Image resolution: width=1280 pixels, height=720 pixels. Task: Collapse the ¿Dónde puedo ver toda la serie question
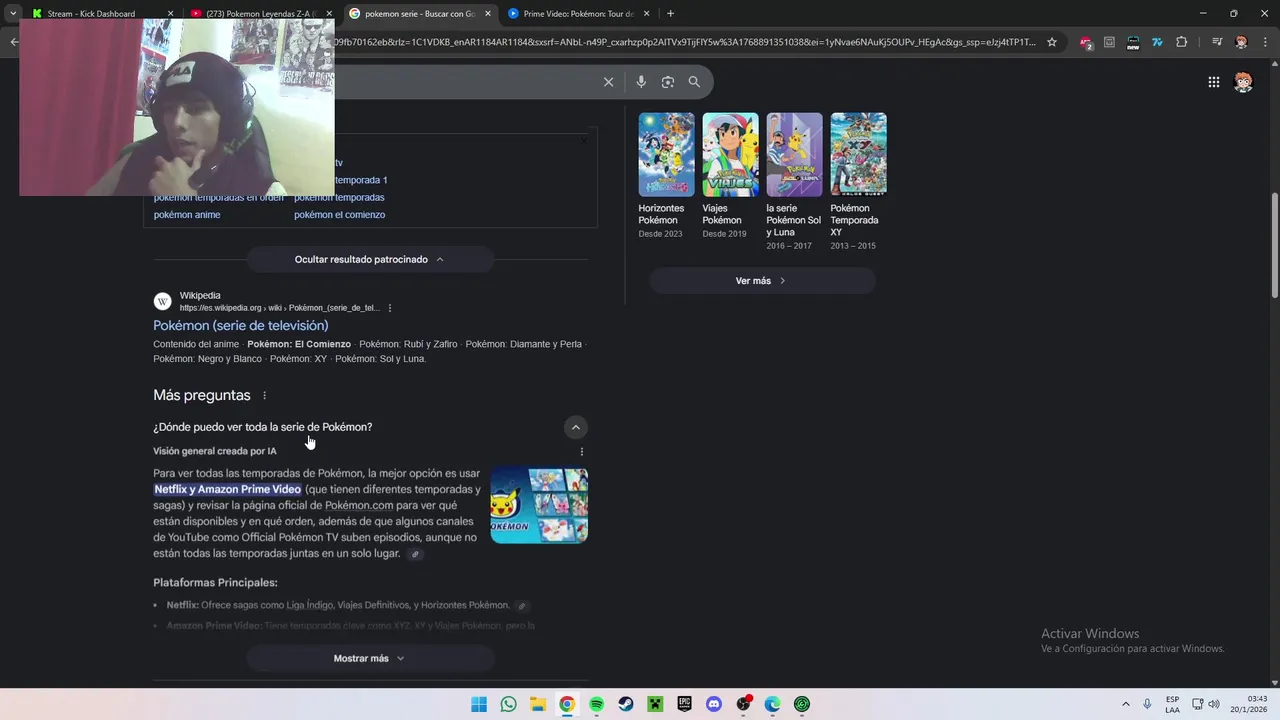point(575,427)
